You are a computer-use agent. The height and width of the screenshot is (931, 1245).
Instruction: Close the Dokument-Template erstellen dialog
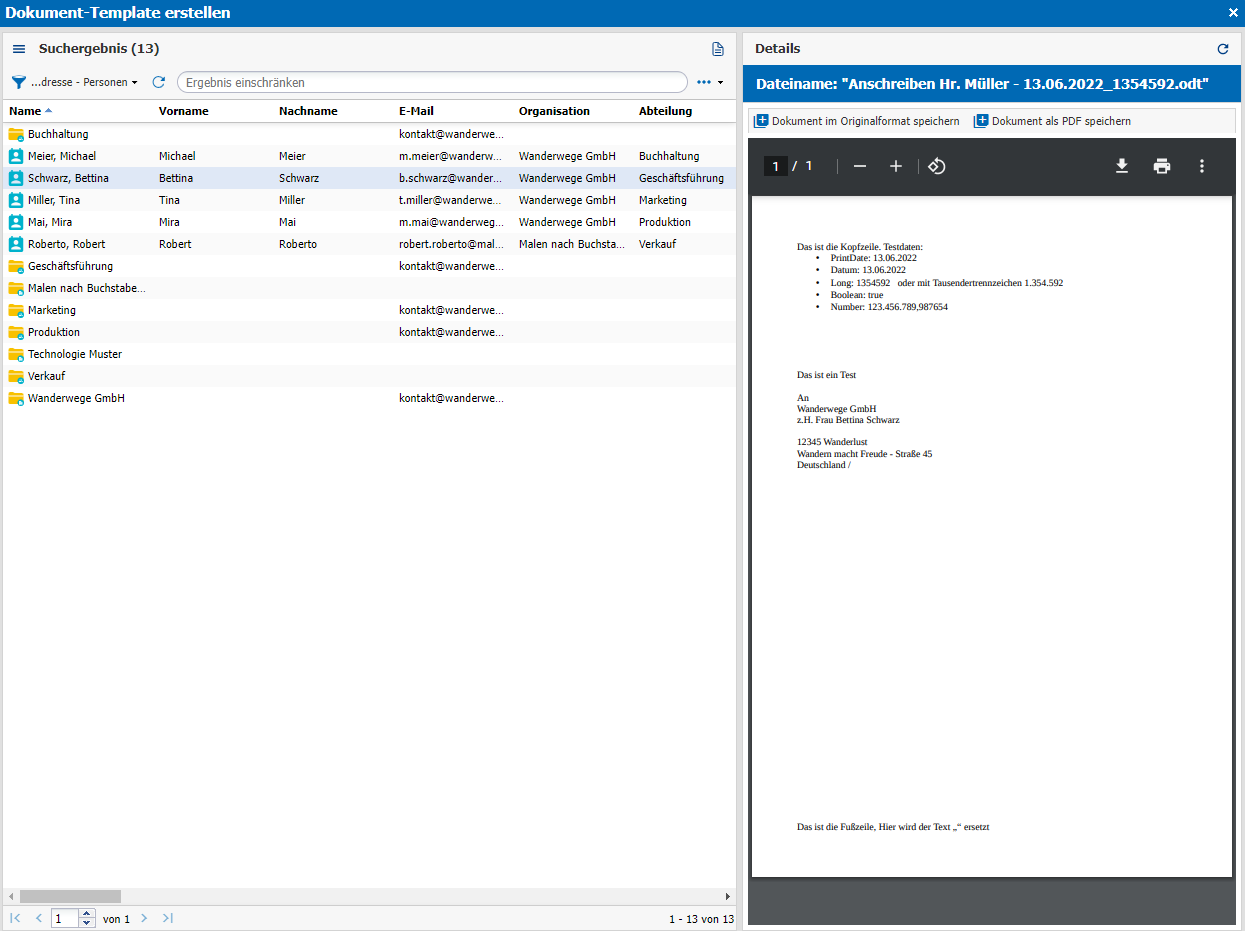pyautogui.click(x=1233, y=13)
